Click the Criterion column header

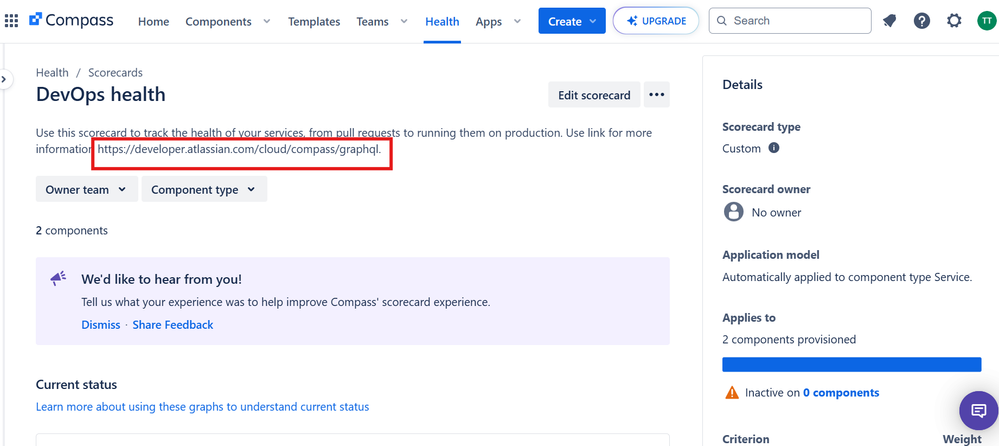(x=745, y=439)
